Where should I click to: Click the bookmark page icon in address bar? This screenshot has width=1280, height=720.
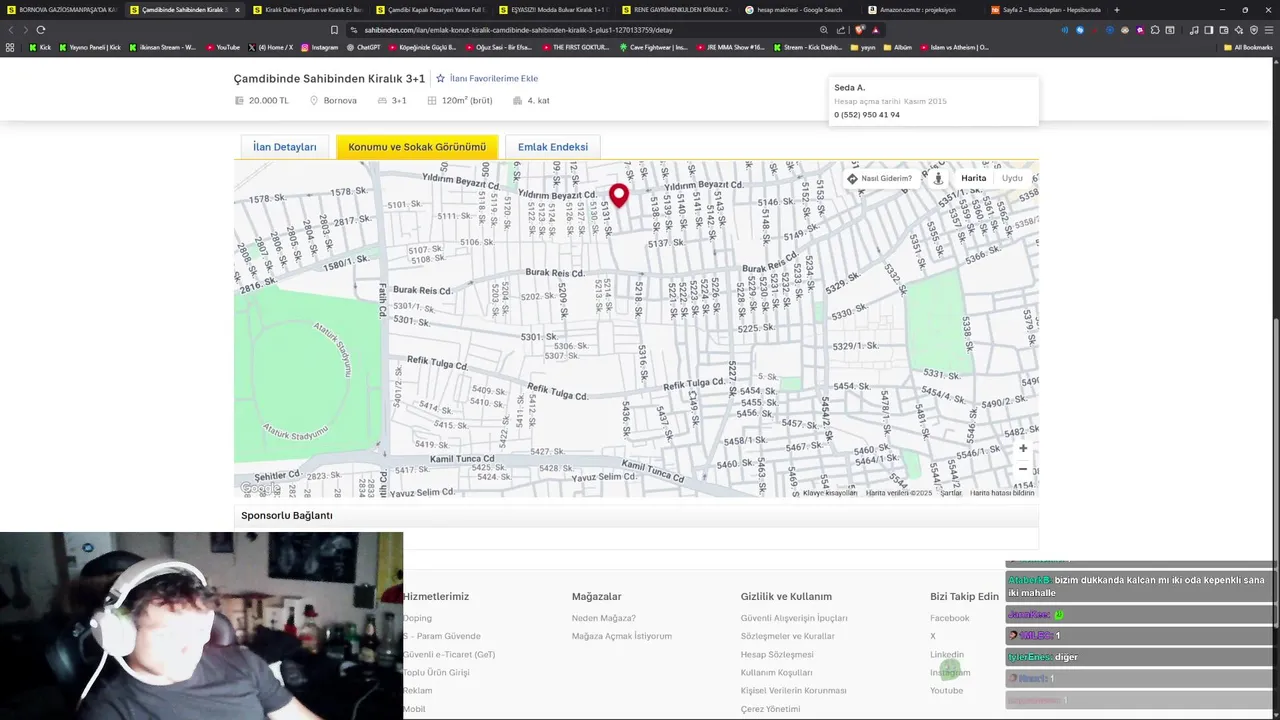point(334,30)
